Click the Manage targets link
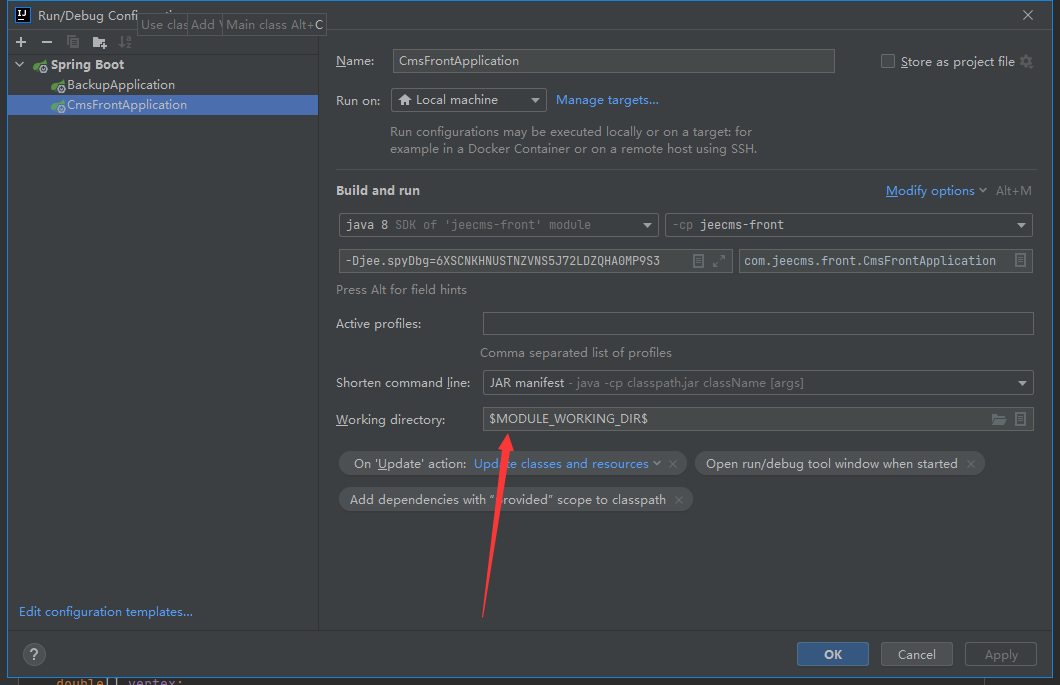The height and width of the screenshot is (685, 1060). point(607,100)
